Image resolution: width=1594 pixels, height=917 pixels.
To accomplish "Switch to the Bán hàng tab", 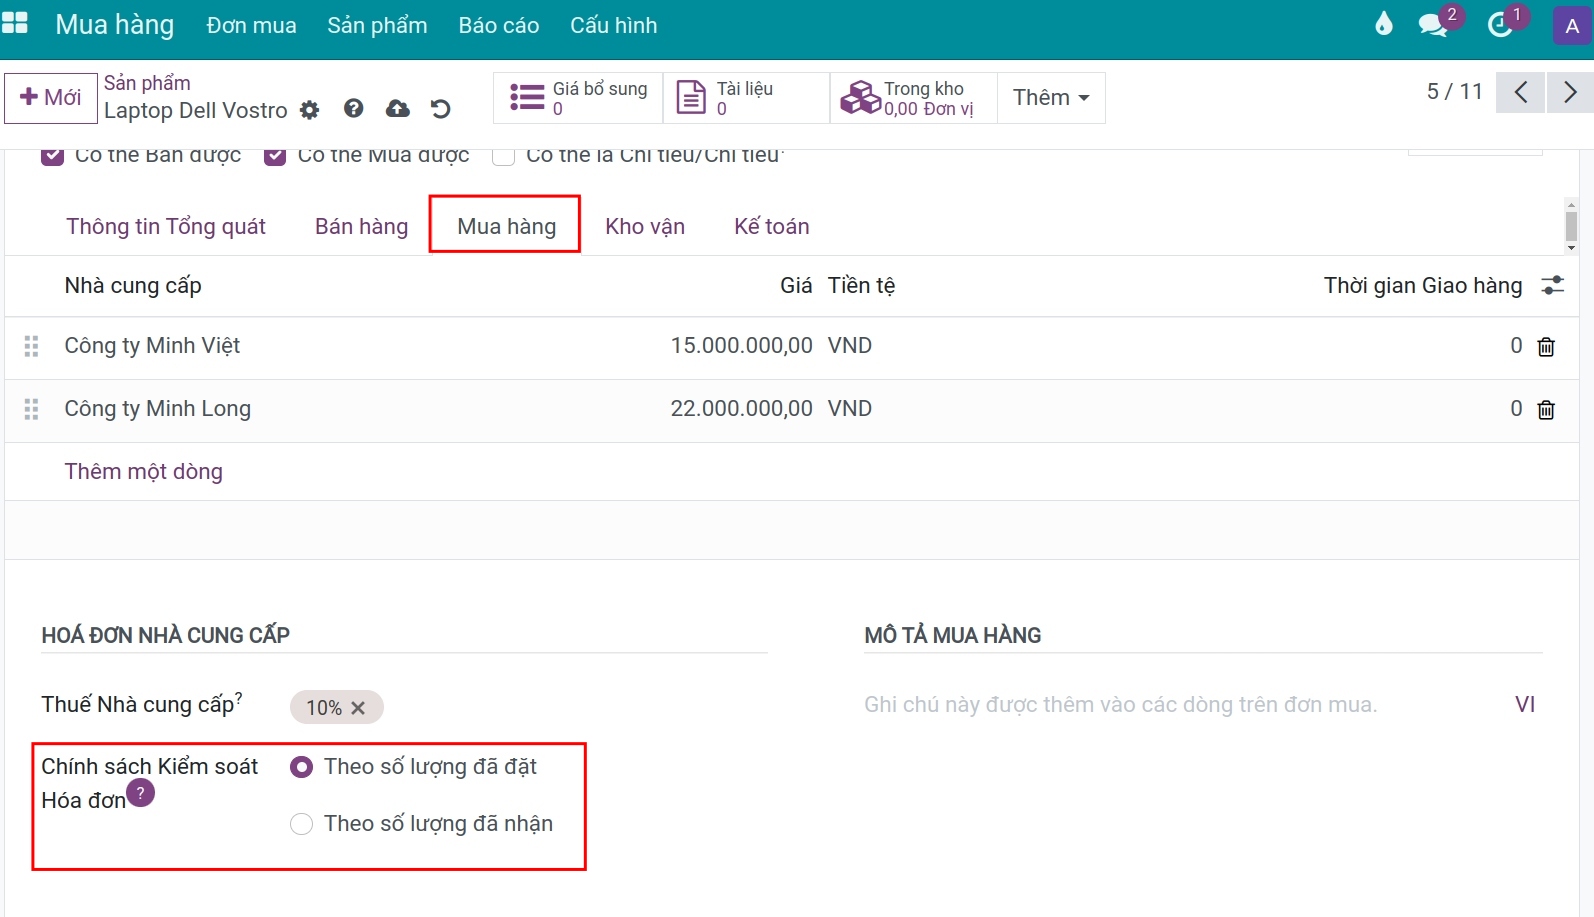I will coord(361,227).
